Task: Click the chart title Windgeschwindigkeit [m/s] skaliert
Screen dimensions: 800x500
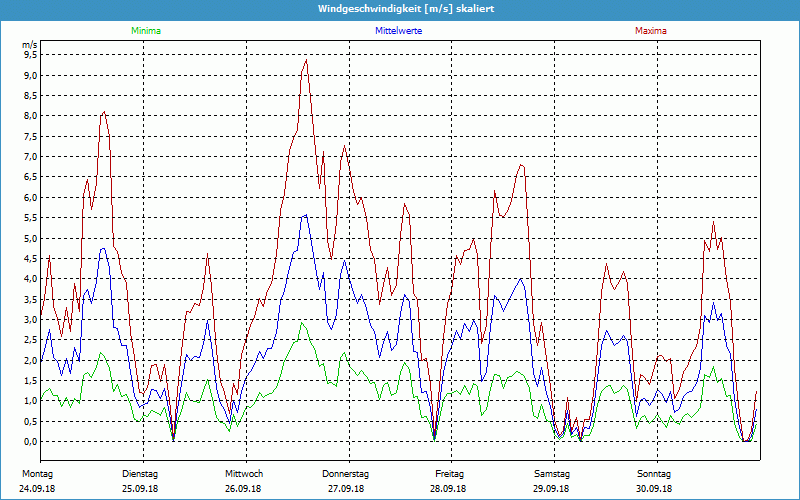Action: (x=406, y=9)
